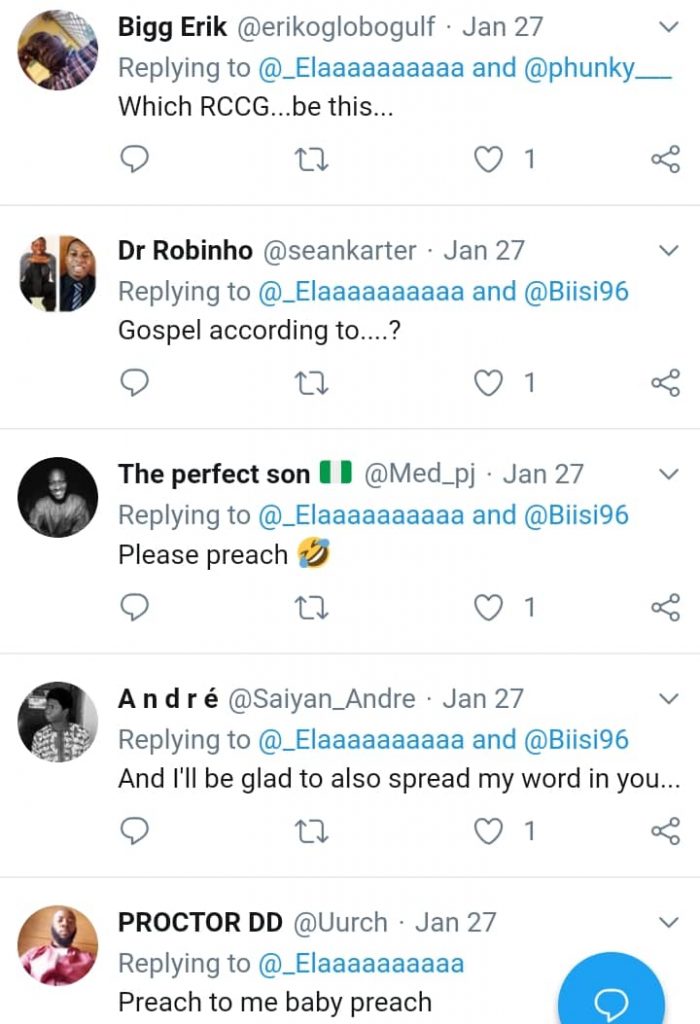700x1024 pixels.
Task: Open The perfect son's avatar
Action: pos(58,497)
